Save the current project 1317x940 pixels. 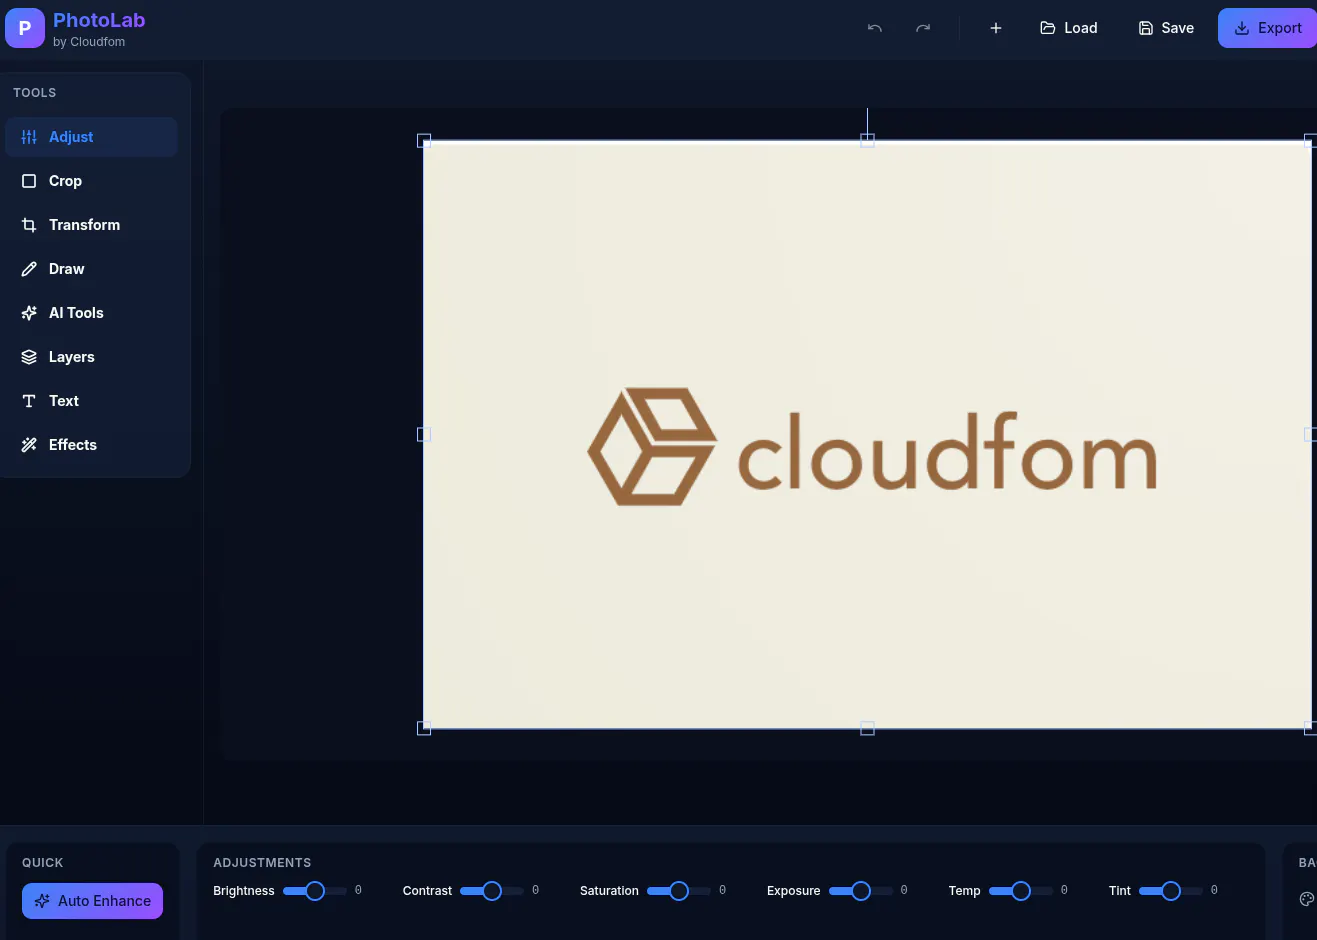click(x=1166, y=28)
